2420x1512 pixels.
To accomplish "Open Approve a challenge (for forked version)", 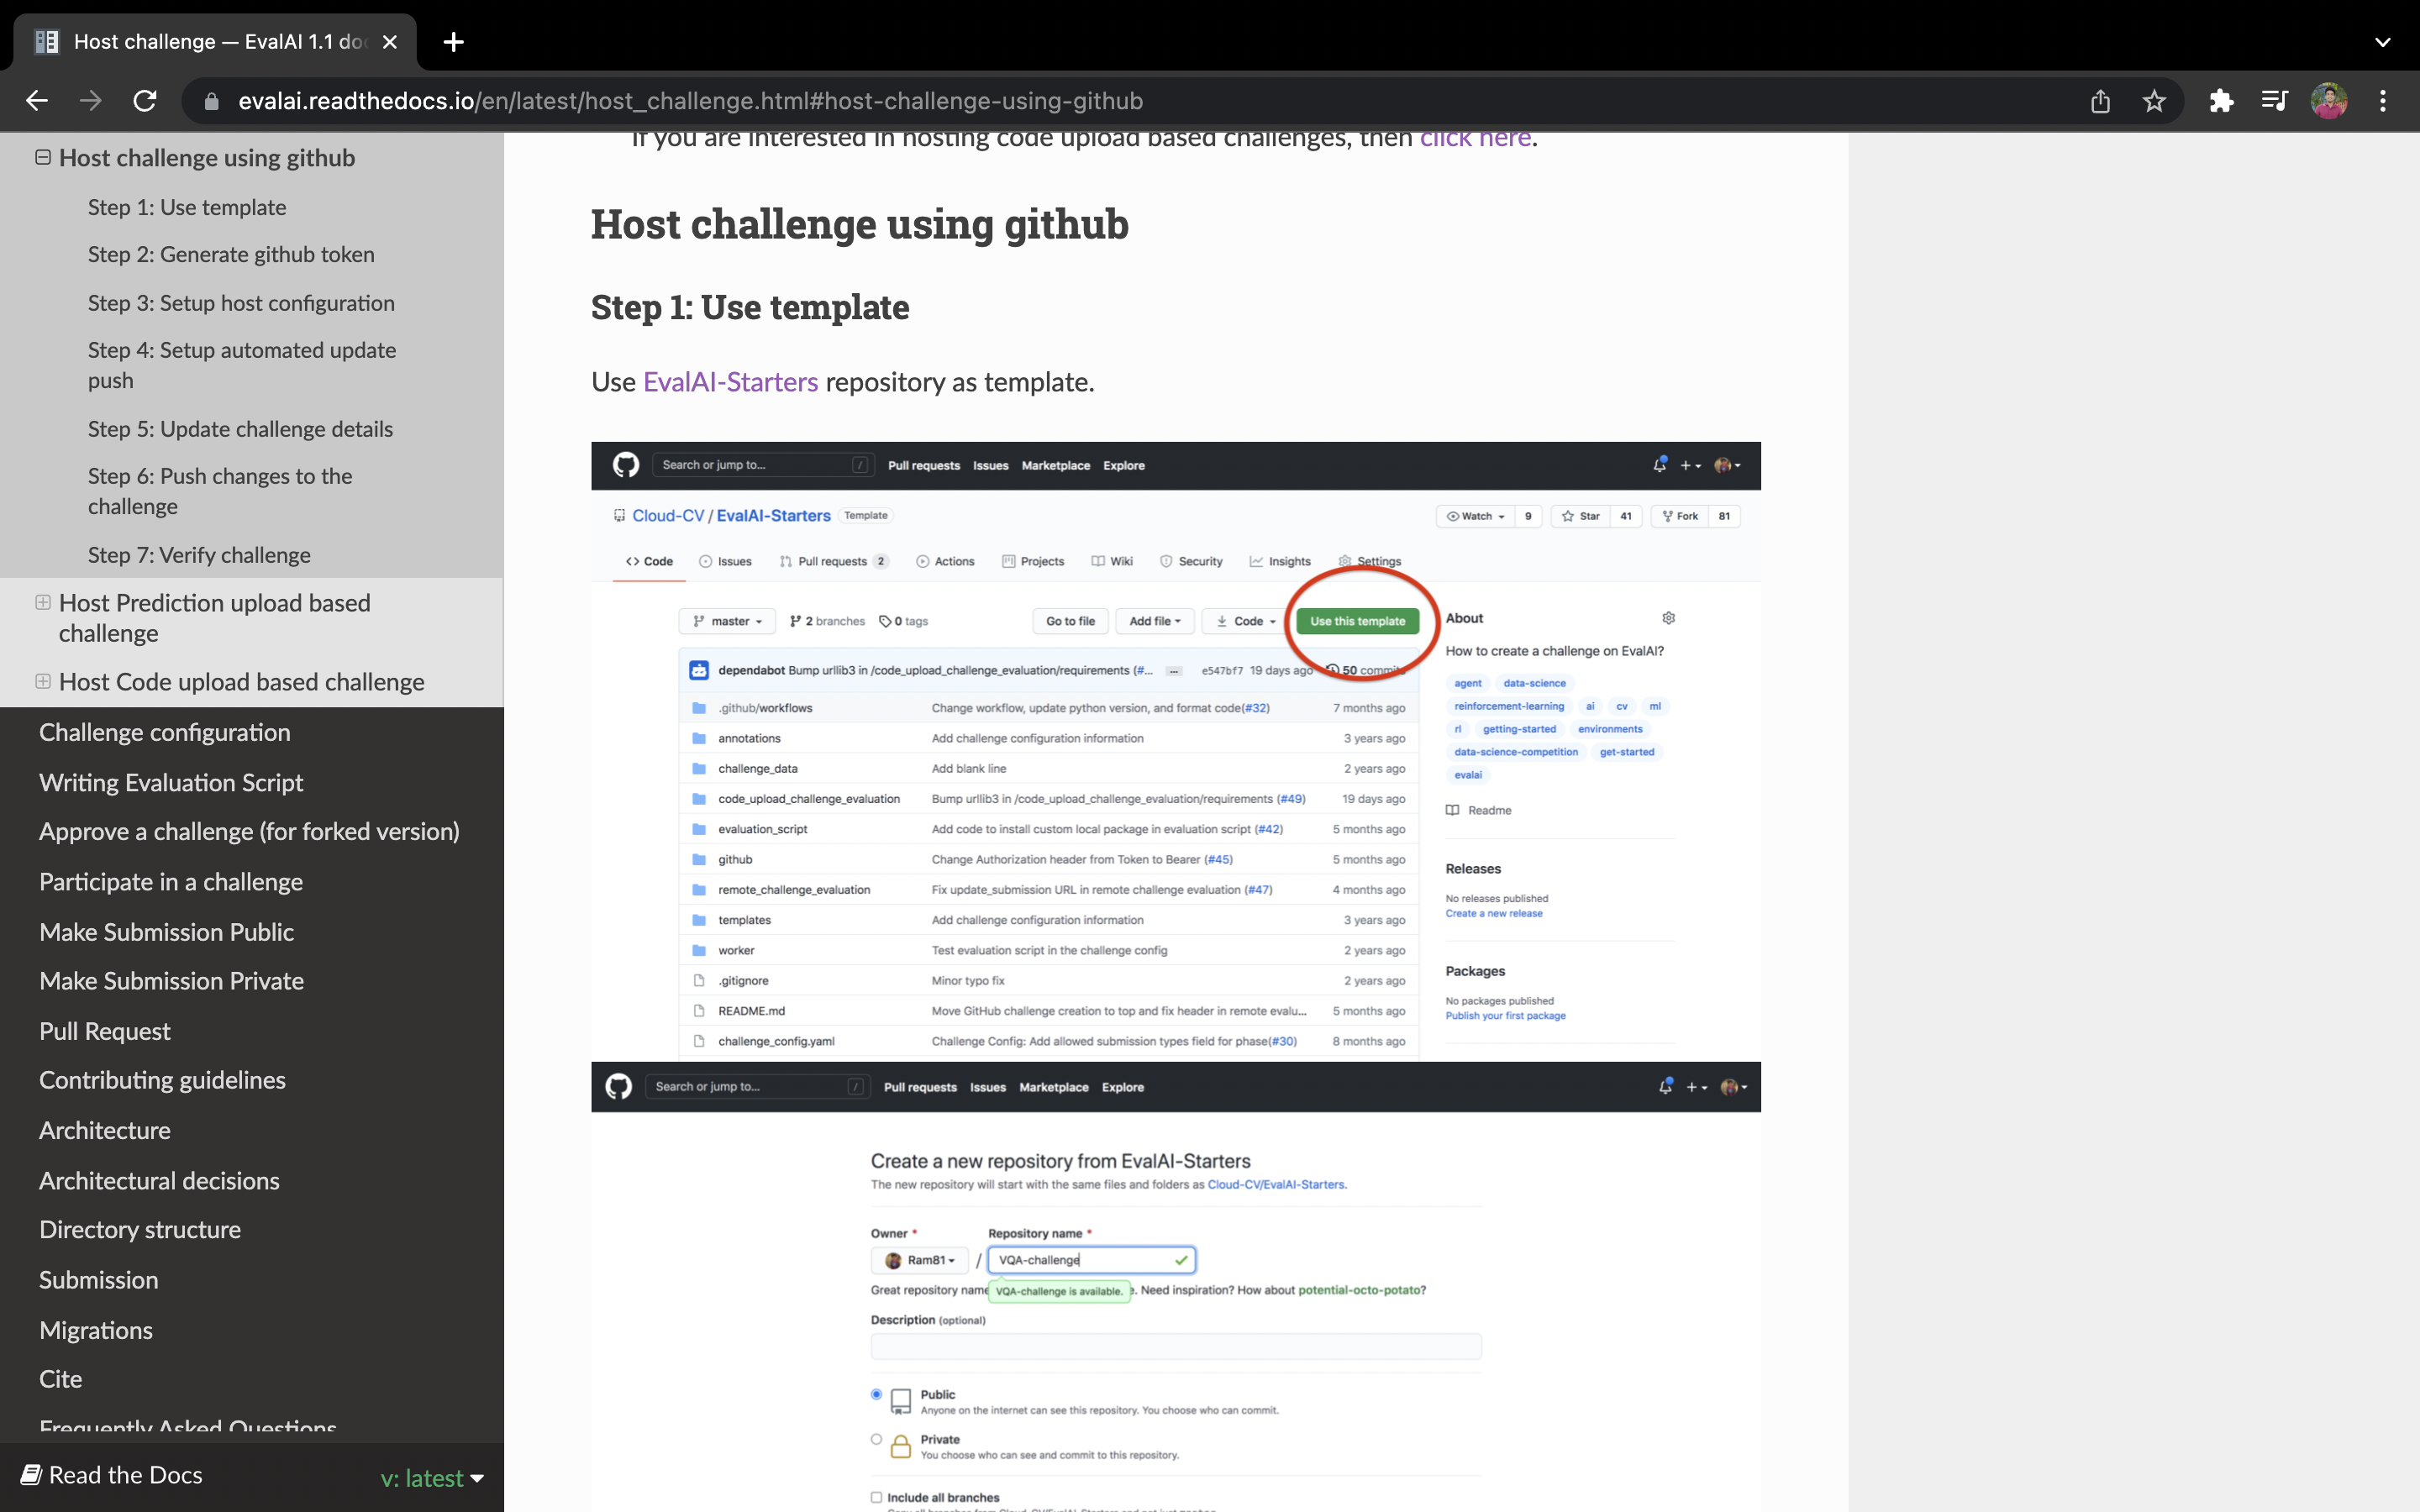I will tap(249, 831).
